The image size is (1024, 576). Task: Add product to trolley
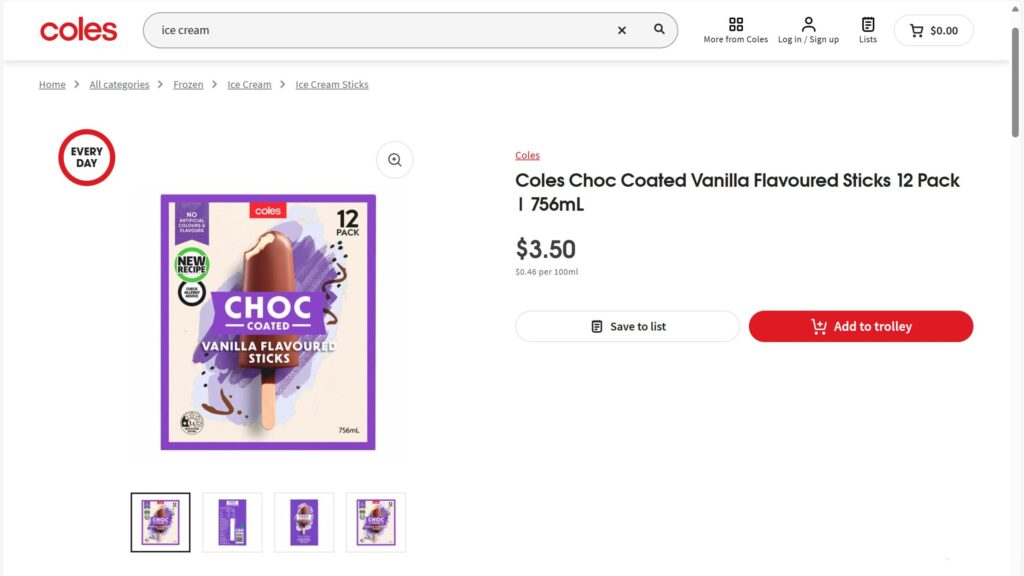(x=860, y=326)
